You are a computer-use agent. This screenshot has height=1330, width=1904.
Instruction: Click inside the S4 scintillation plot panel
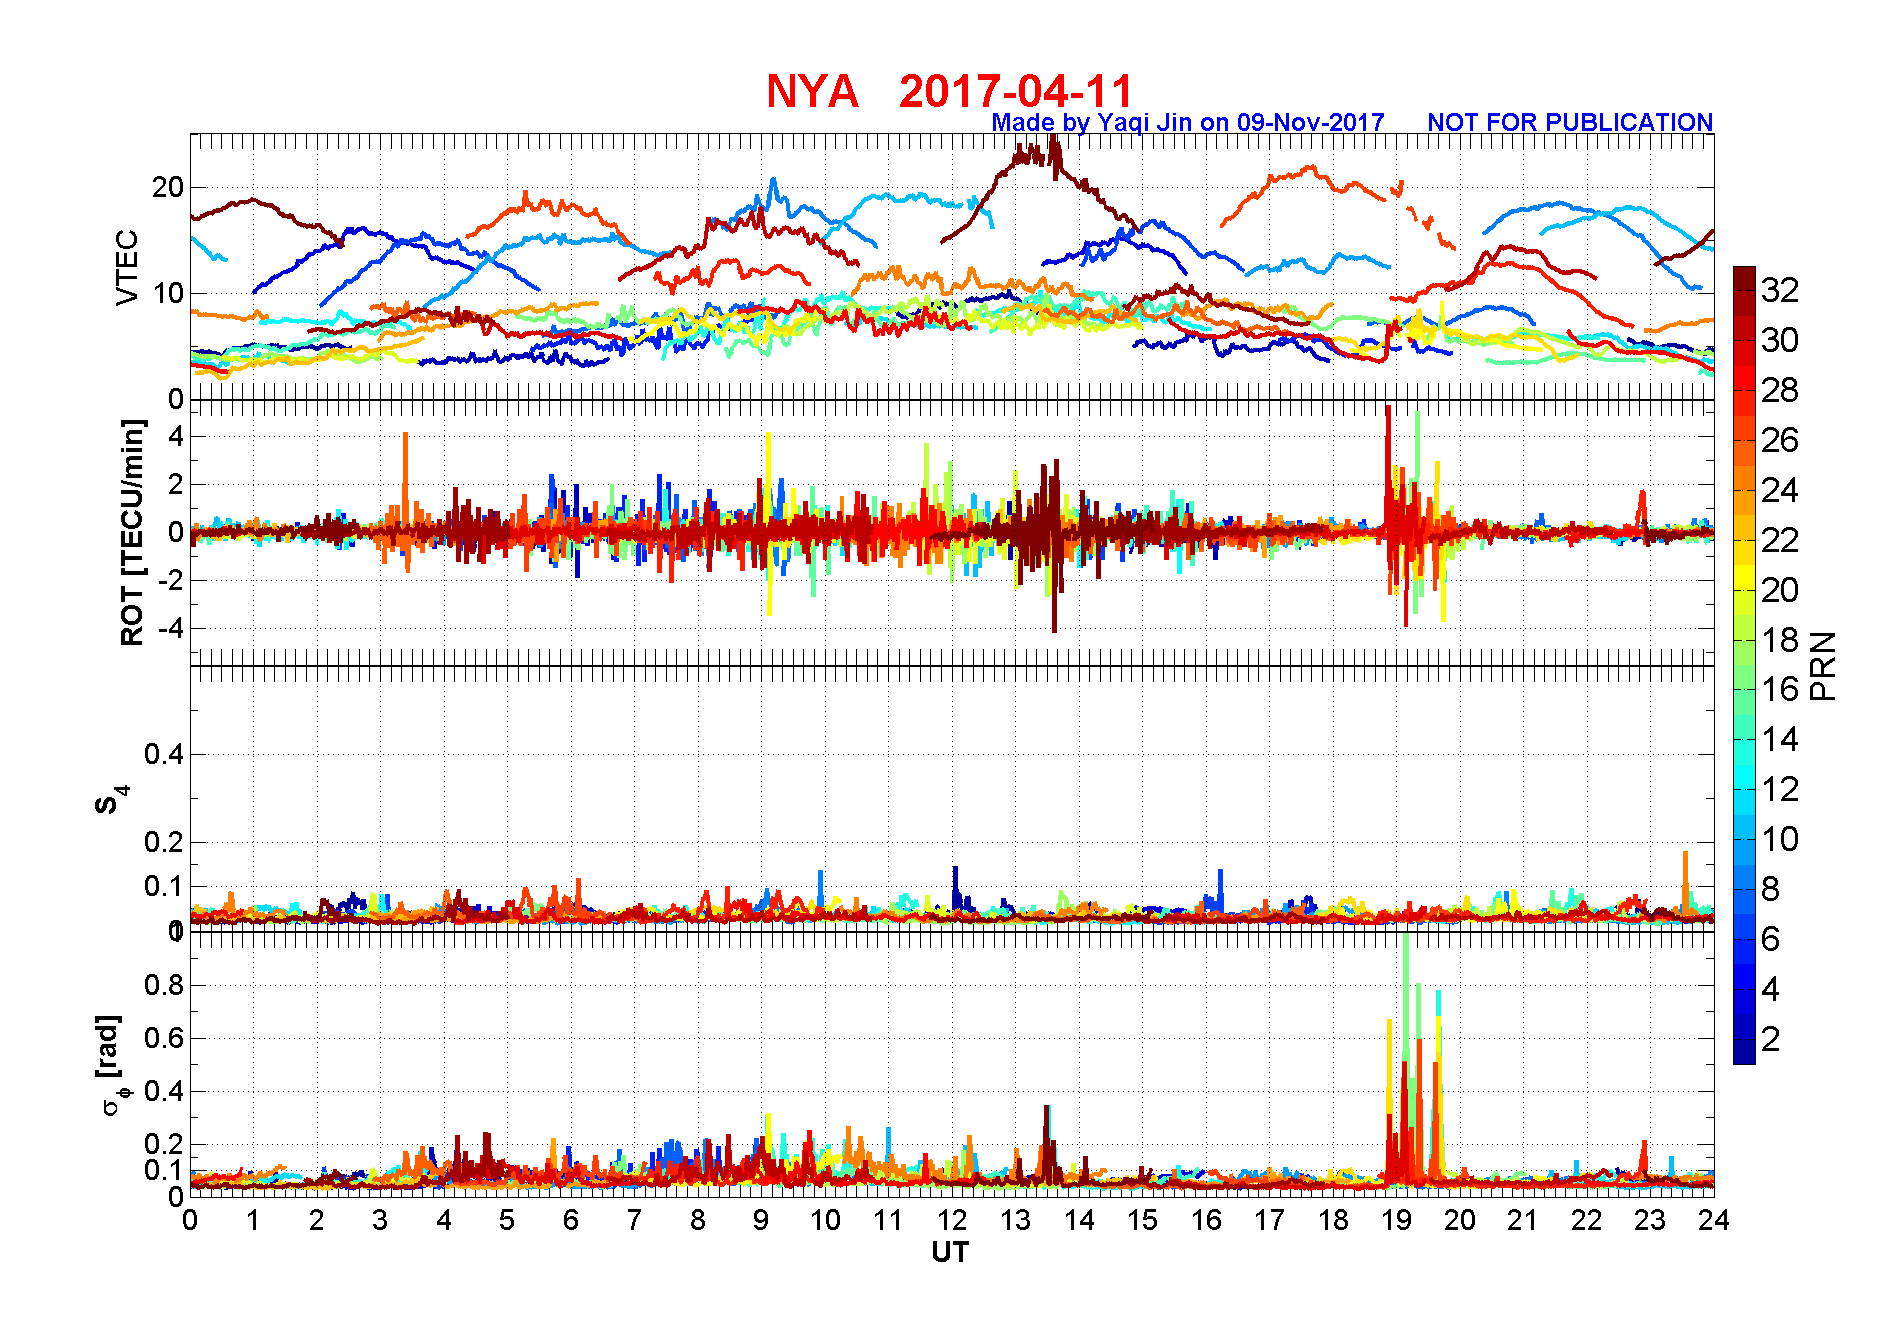952,798
